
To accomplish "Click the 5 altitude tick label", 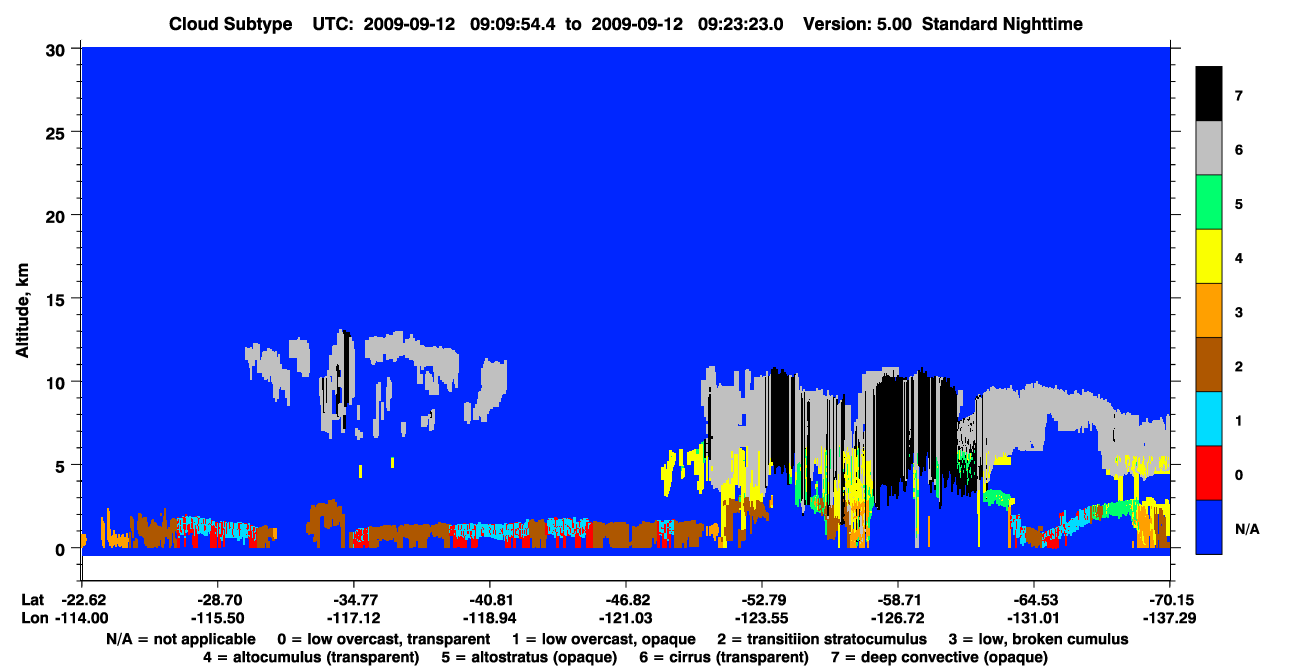I will point(62,465).
